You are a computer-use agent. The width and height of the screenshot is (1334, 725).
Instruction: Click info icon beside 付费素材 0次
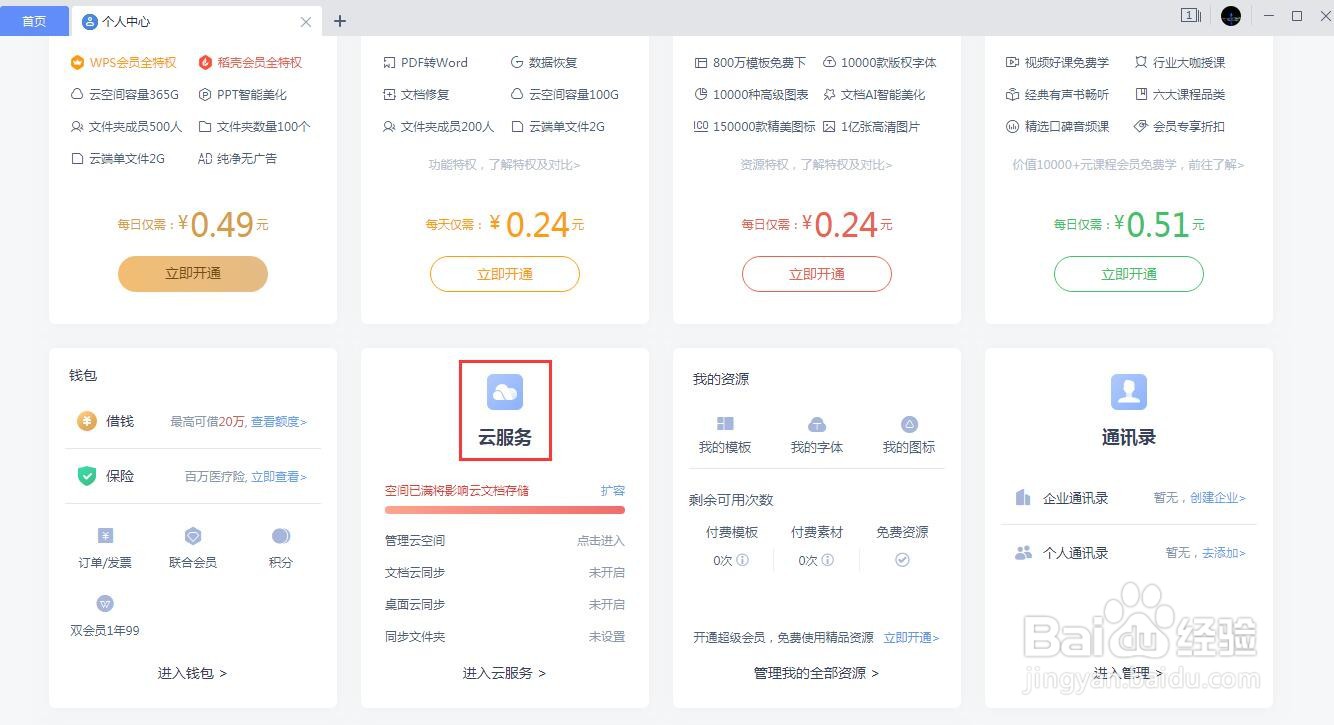click(x=828, y=560)
